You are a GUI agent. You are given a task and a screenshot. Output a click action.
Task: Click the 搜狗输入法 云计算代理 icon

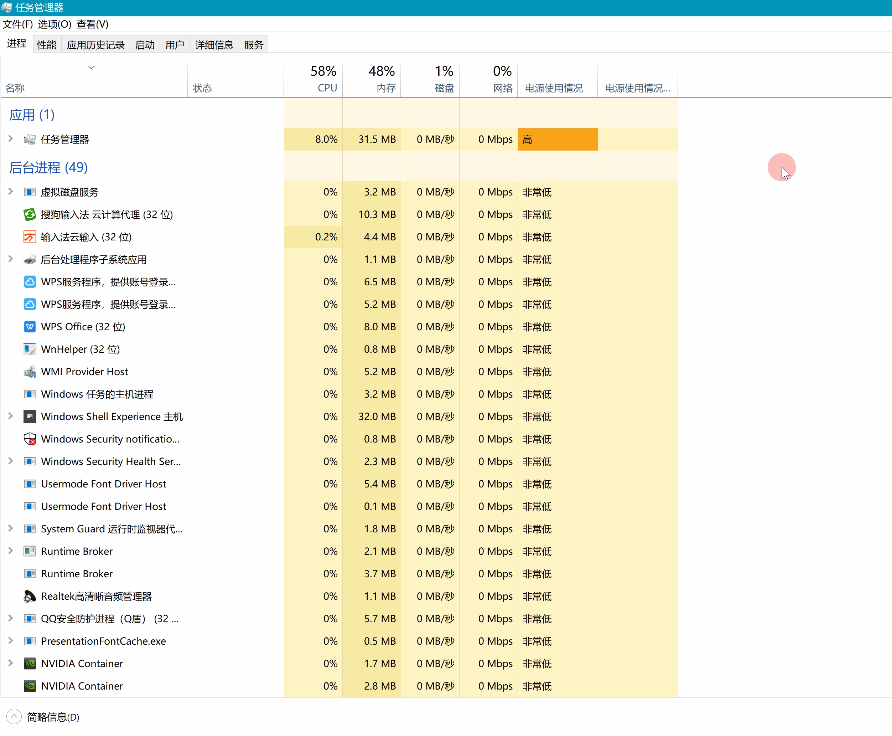tap(30, 214)
